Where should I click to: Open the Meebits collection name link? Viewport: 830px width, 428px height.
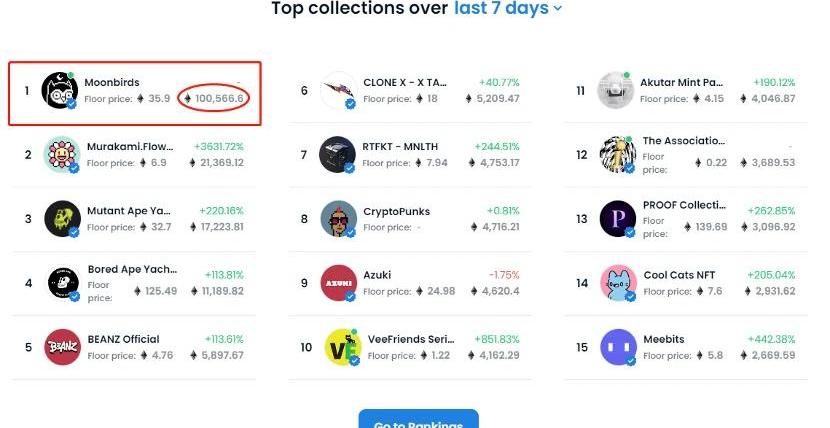[664, 339]
